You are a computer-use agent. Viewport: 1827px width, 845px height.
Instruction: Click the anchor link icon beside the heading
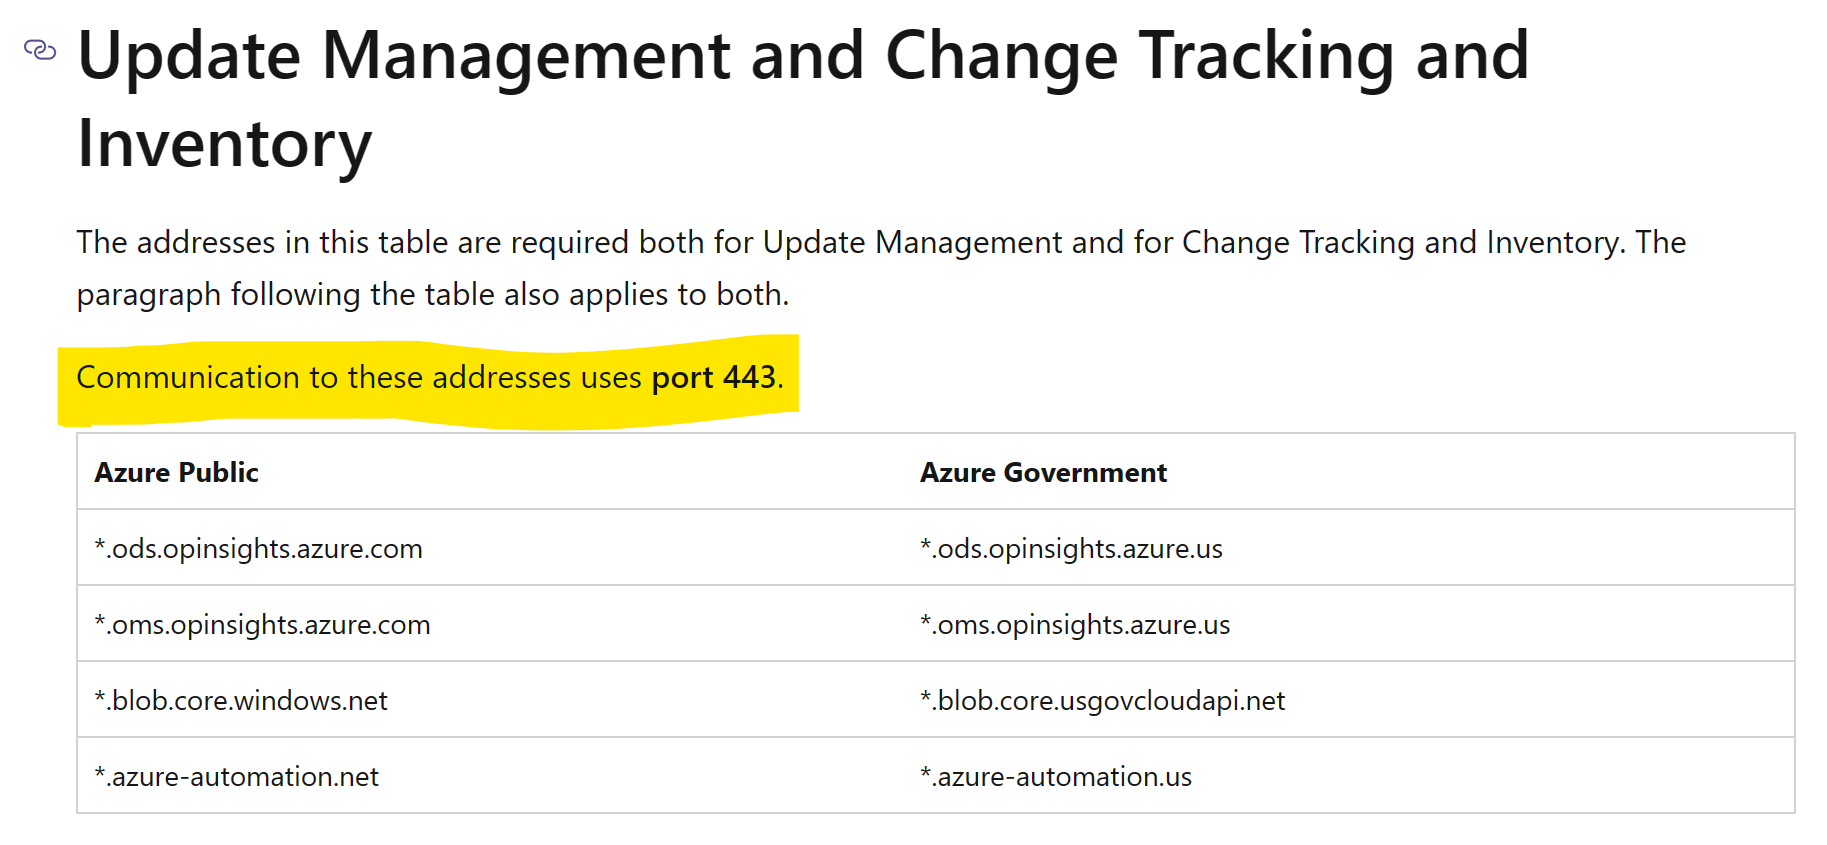[40, 49]
